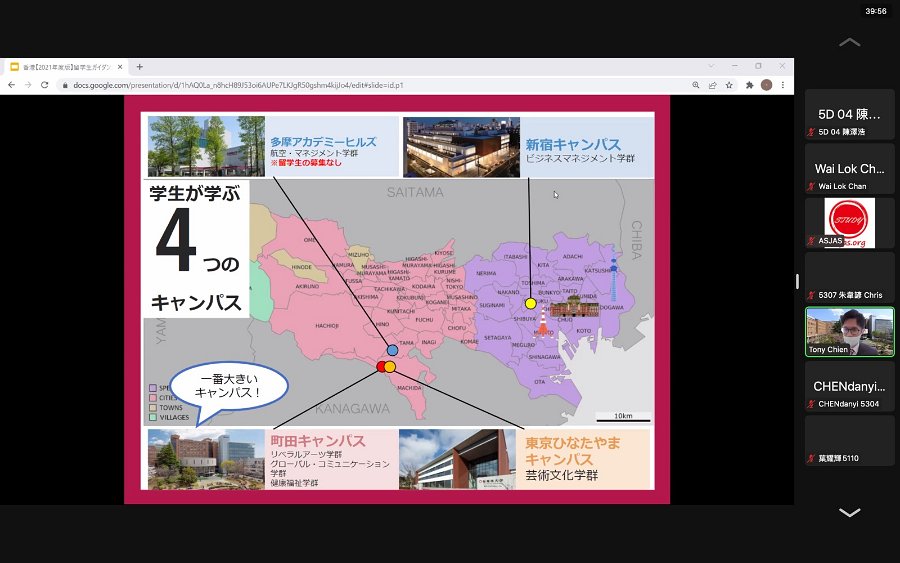Click the participant panel divider handle
Screen dimensions: 900x563
click(797, 281)
